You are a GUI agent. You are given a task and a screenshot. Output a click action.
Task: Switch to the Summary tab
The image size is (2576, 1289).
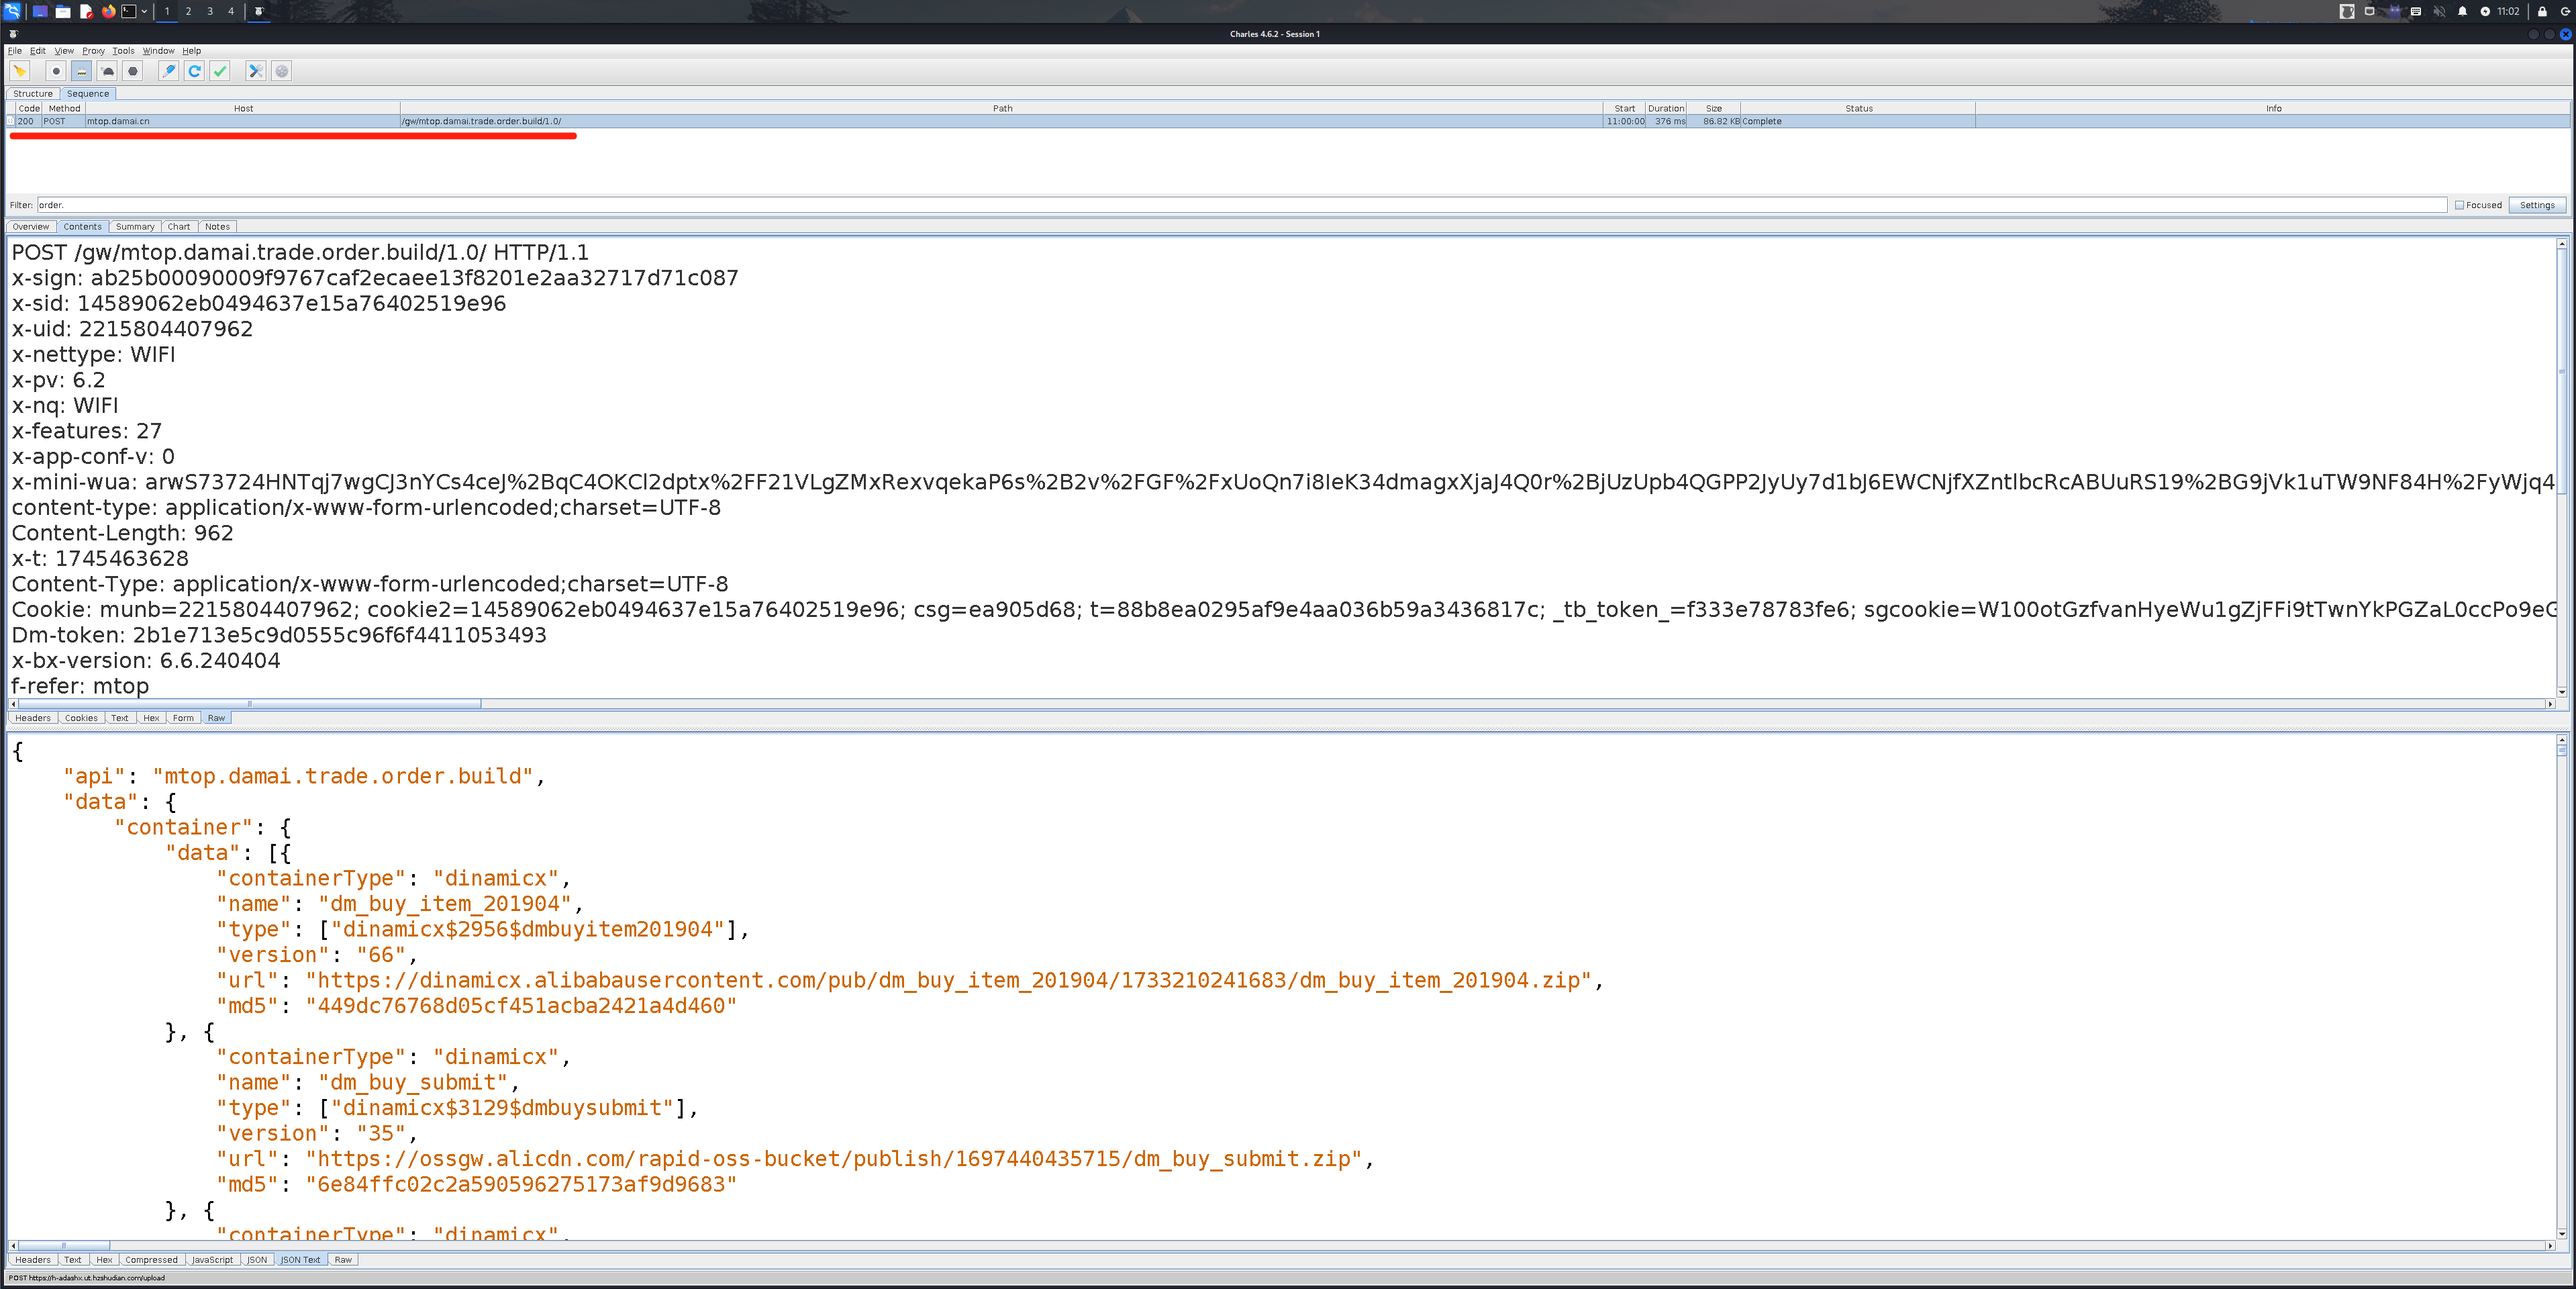[135, 227]
